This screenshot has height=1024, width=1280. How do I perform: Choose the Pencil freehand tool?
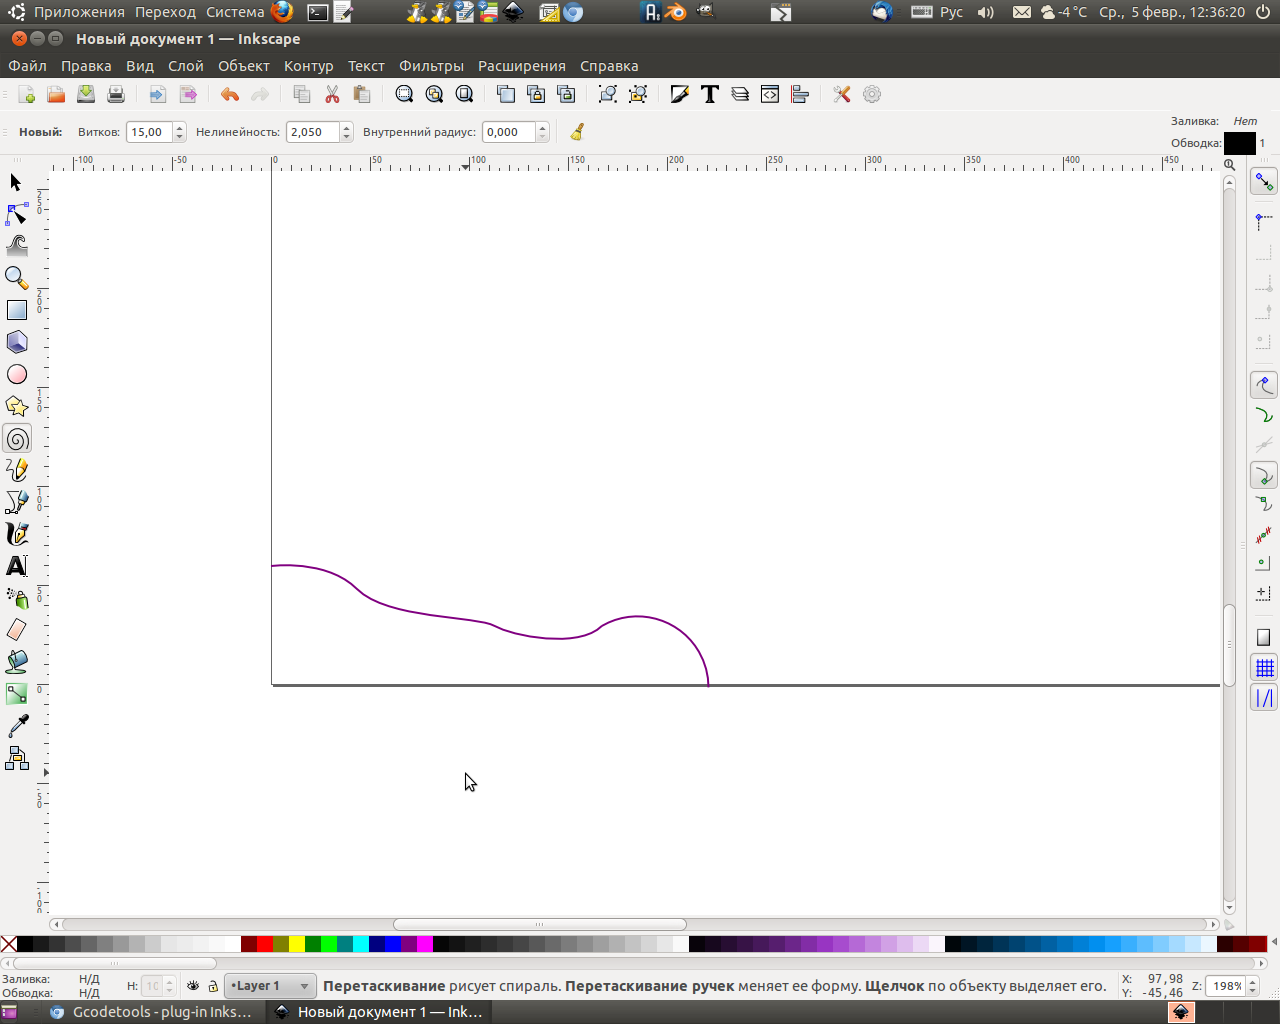point(16,470)
